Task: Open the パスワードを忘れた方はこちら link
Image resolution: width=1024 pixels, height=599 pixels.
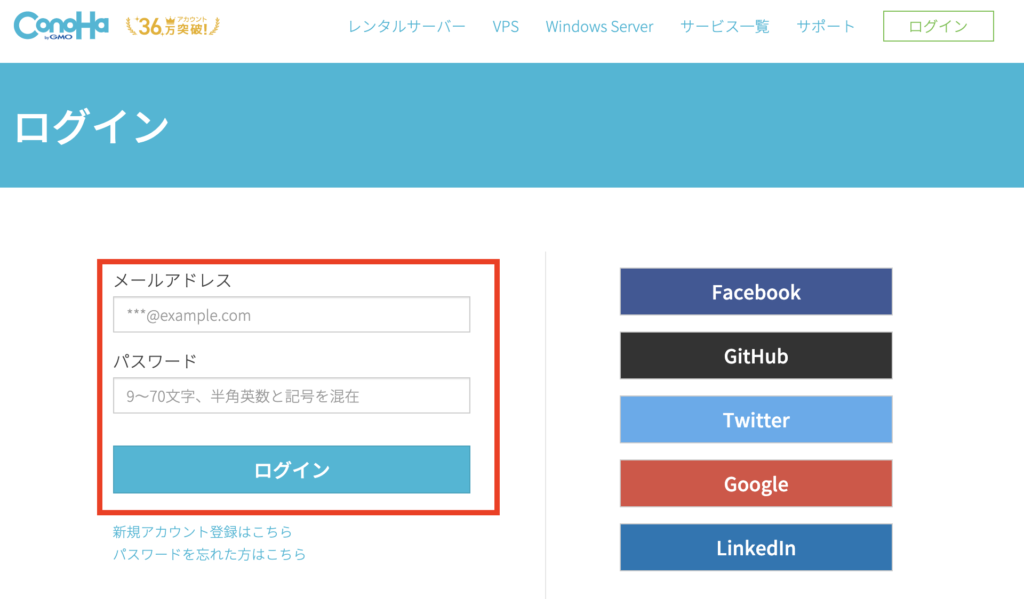Action: 210,554
